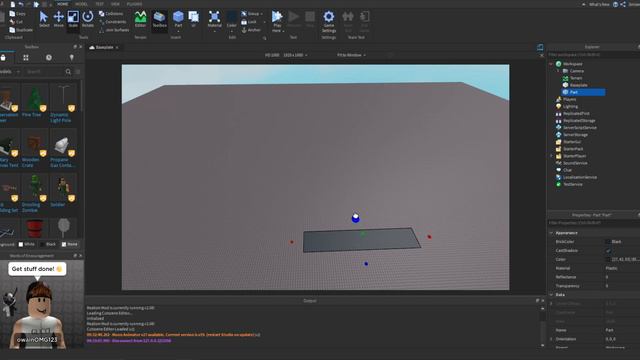Click the Undo arrow in title bar

tap(20, 4)
